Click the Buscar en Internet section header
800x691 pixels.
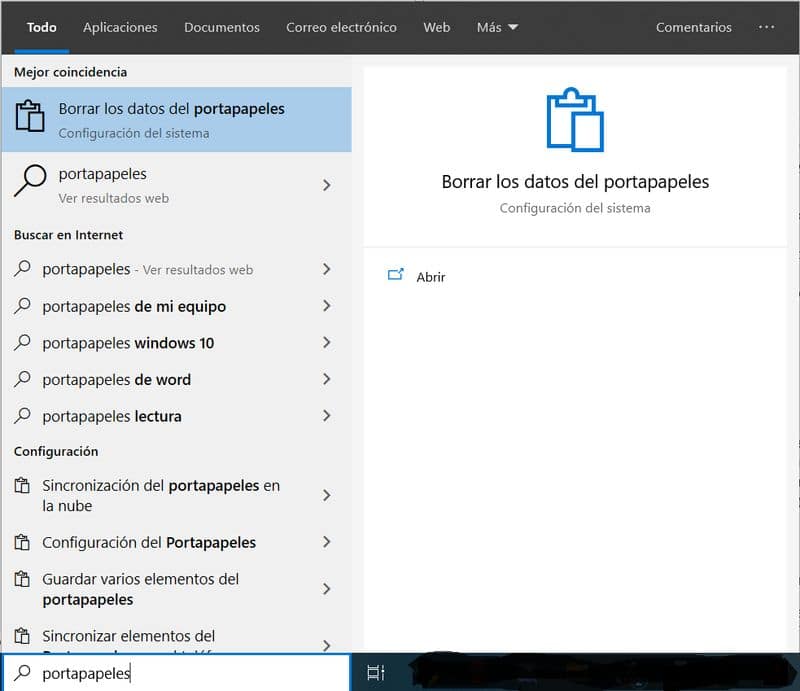pos(68,235)
